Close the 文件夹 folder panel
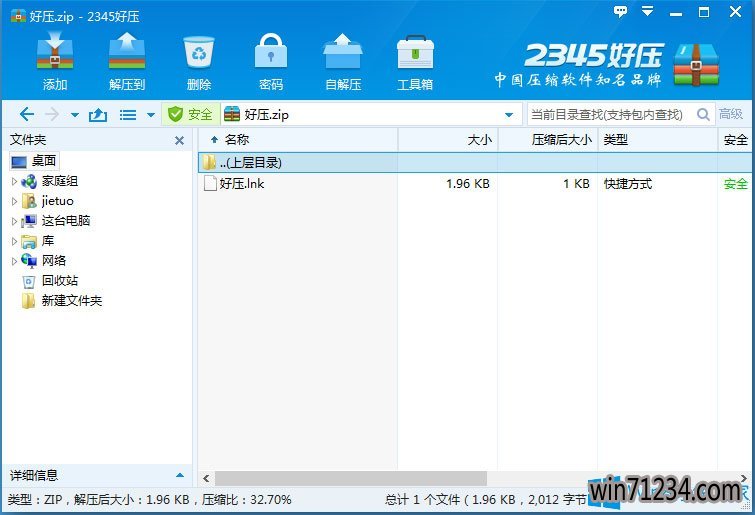This screenshot has width=755, height=515. 179,141
